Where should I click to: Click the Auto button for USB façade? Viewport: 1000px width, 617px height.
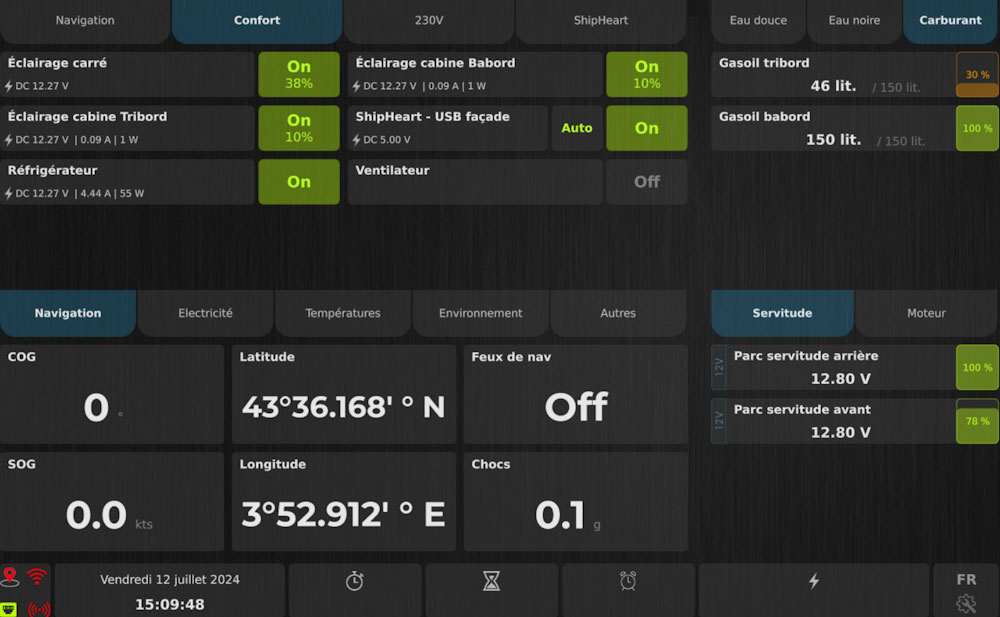coord(577,128)
